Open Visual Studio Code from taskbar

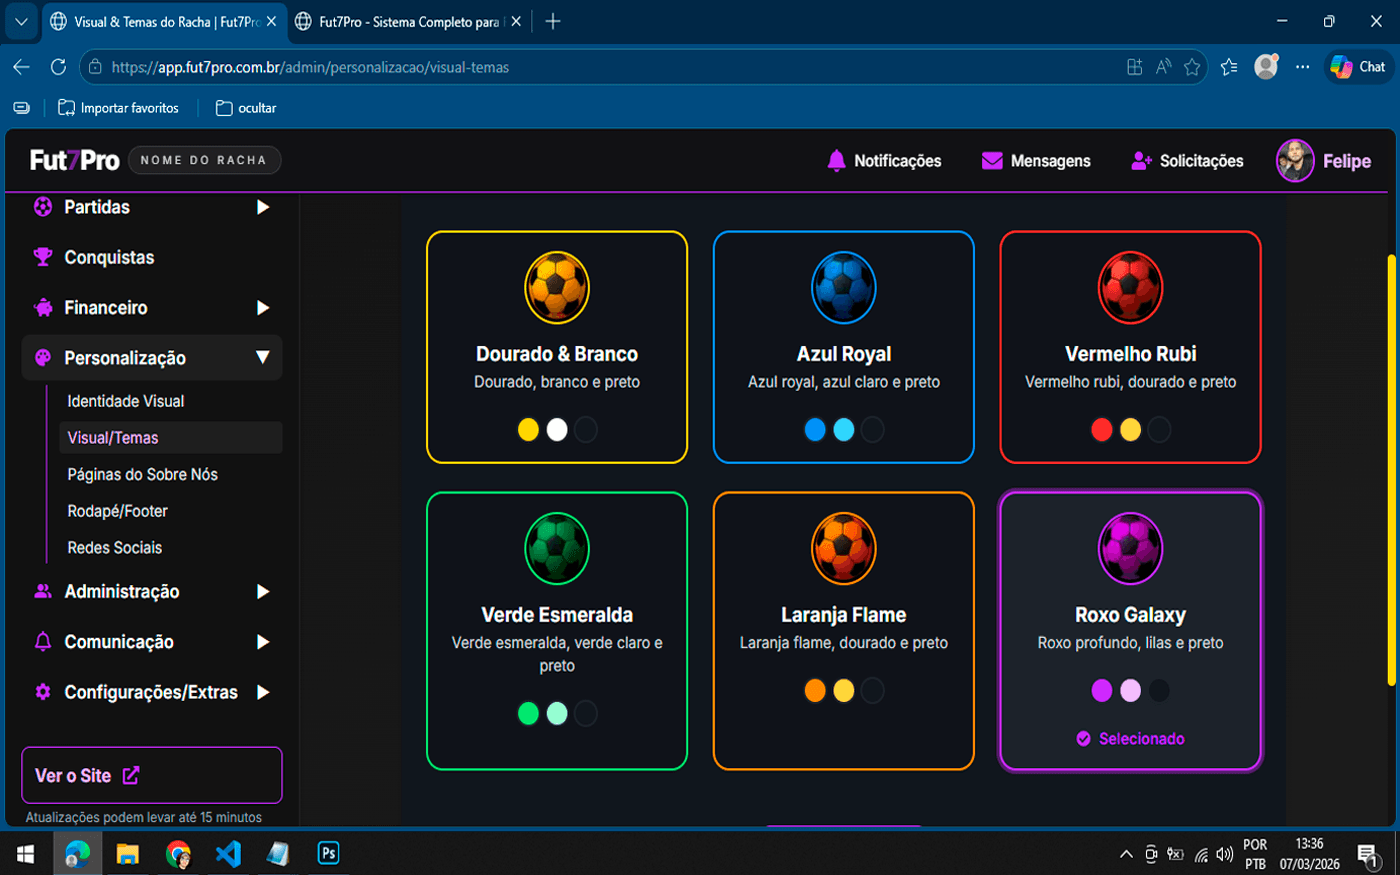[x=228, y=853]
